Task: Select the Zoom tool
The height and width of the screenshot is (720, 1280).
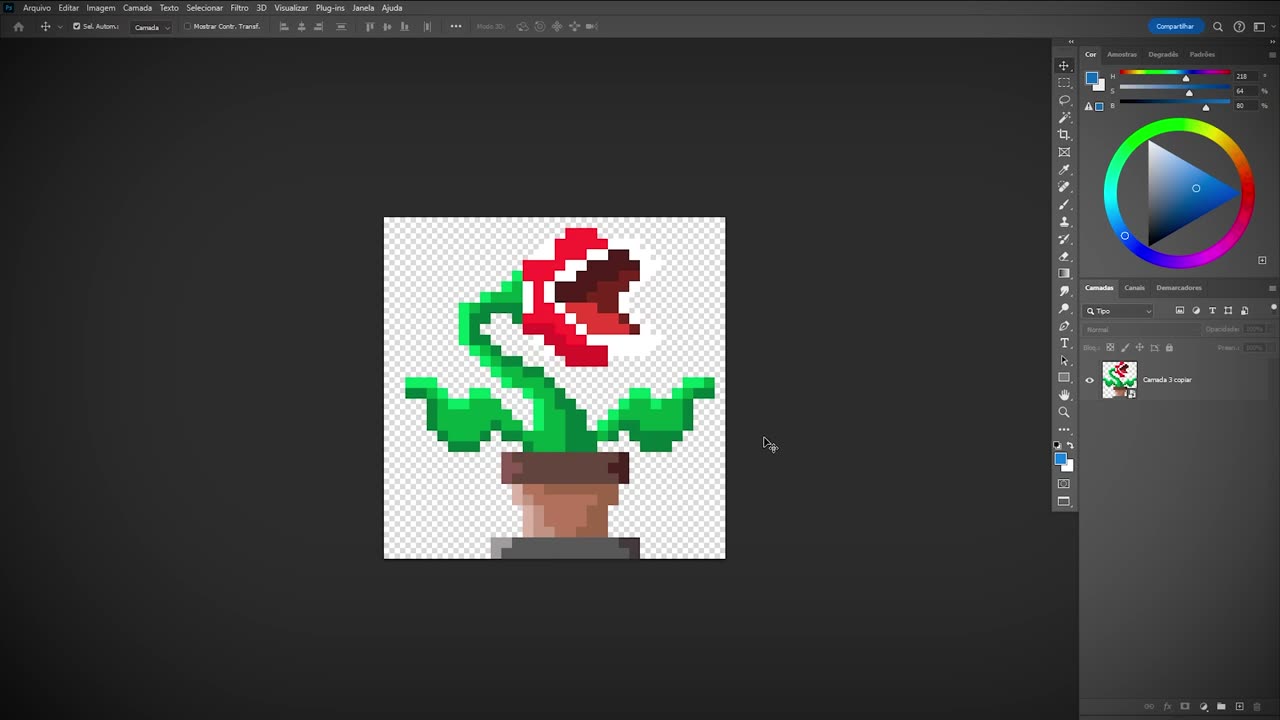Action: pos(1064,412)
